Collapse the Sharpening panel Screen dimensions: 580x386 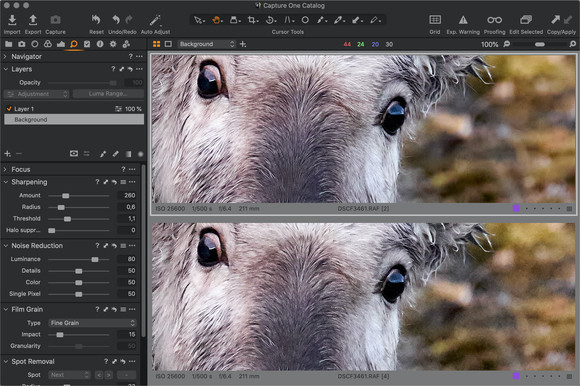6,182
